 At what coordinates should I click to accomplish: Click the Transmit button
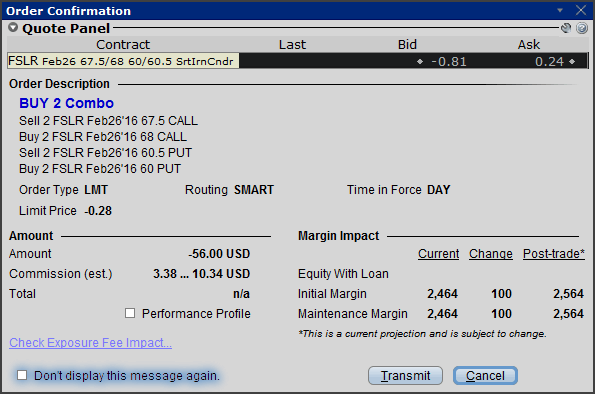405,376
